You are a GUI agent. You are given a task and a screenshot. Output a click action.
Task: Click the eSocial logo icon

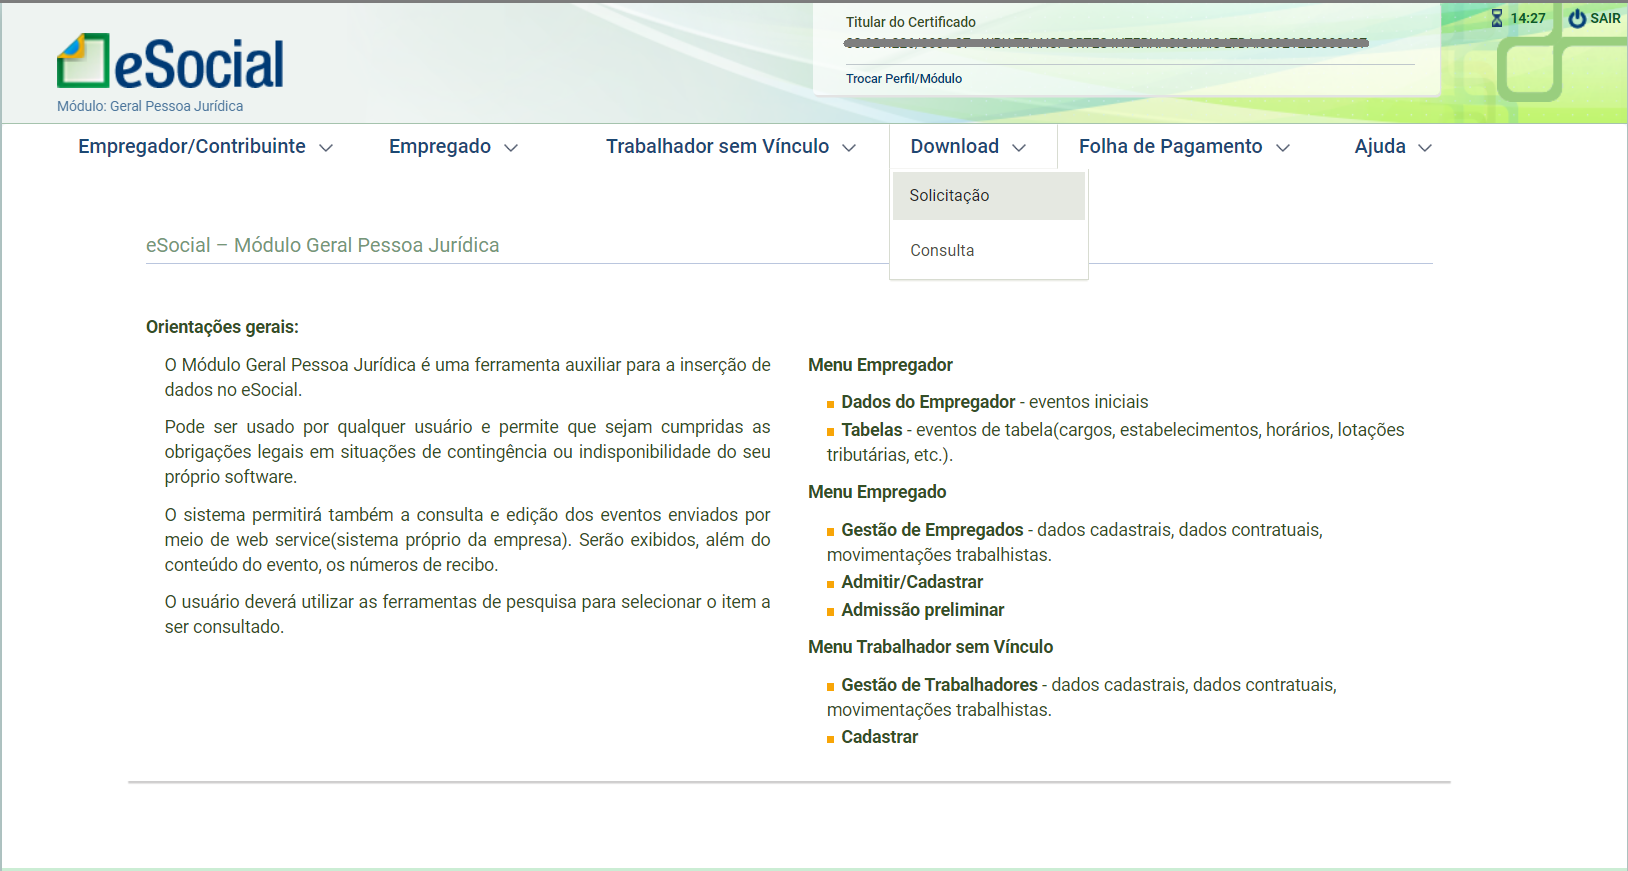[x=83, y=61]
